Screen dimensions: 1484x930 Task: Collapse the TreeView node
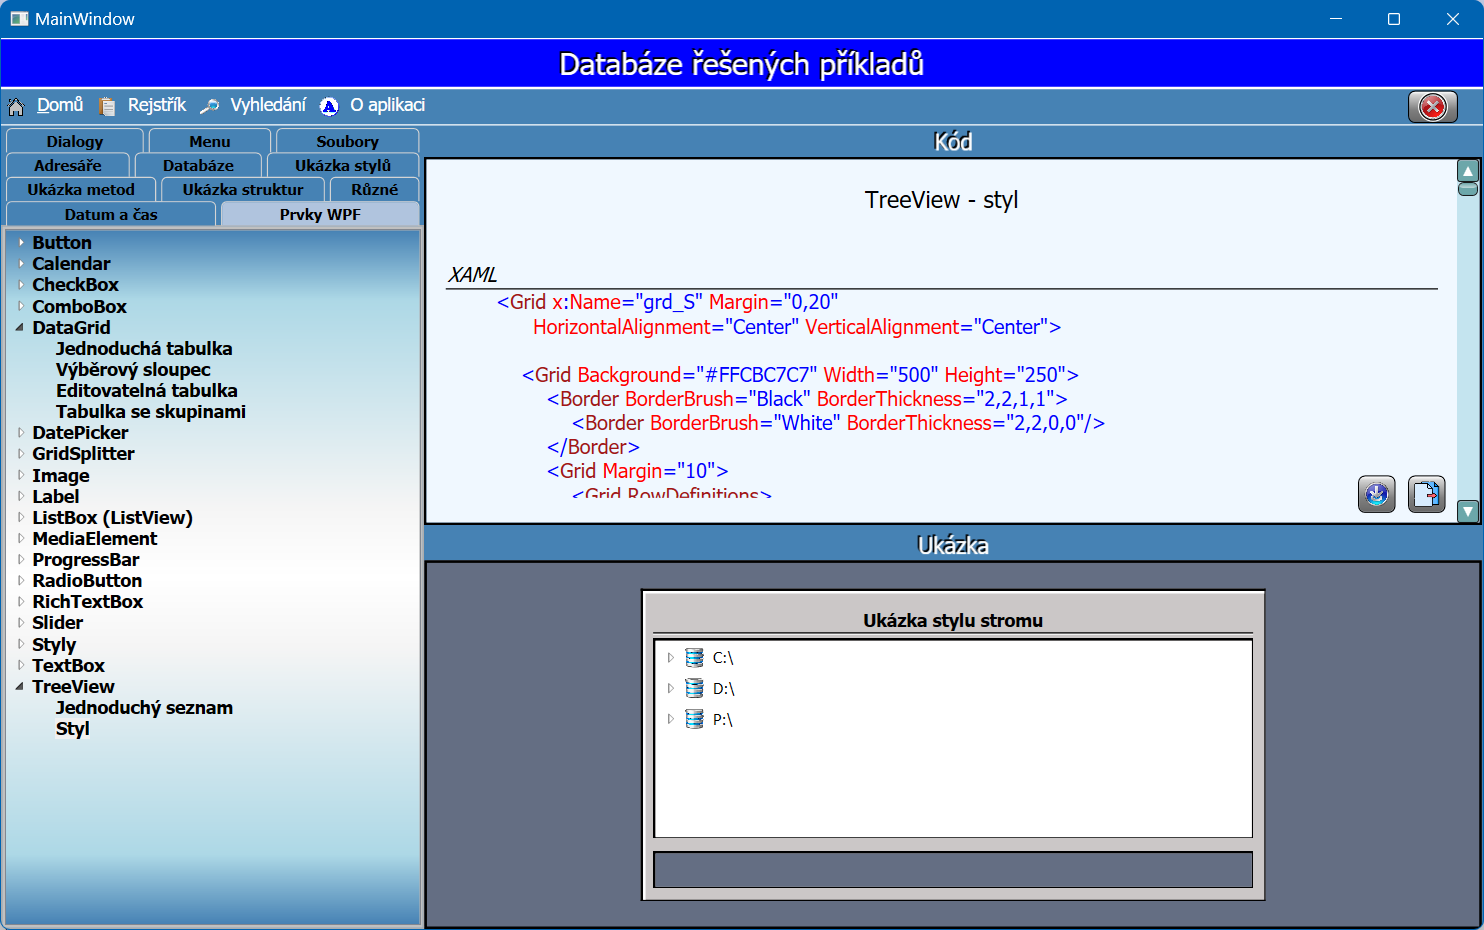[x=20, y=686]
